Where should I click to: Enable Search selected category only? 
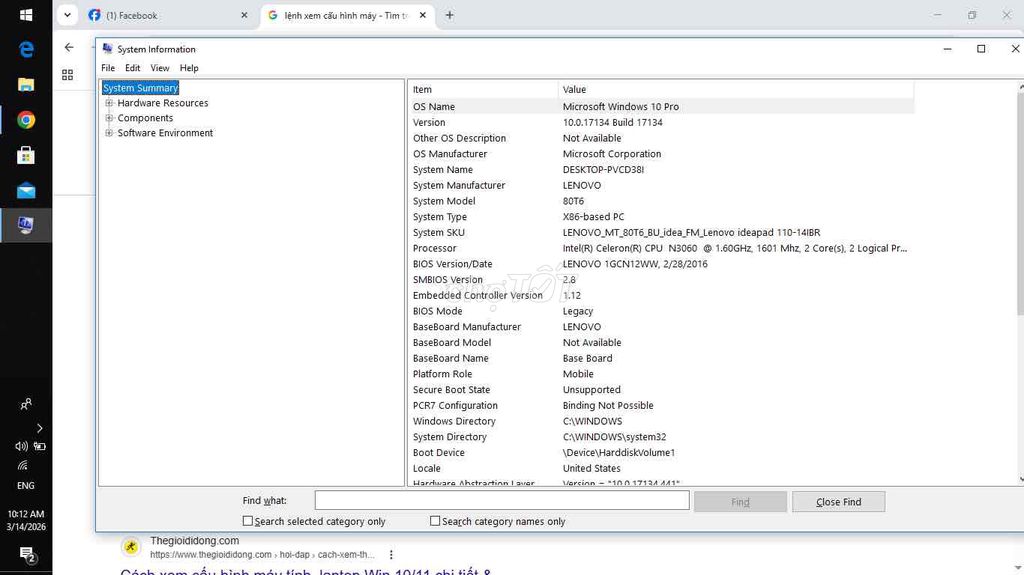point(248,521)
